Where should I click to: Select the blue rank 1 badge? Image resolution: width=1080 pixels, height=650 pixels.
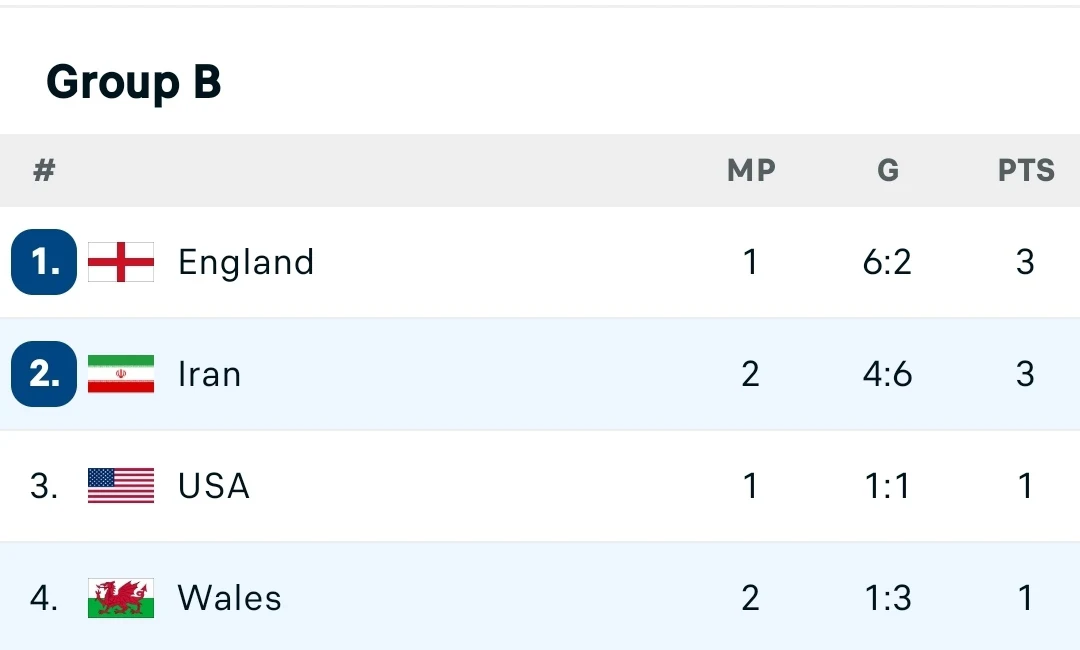[x=44, y=262]
